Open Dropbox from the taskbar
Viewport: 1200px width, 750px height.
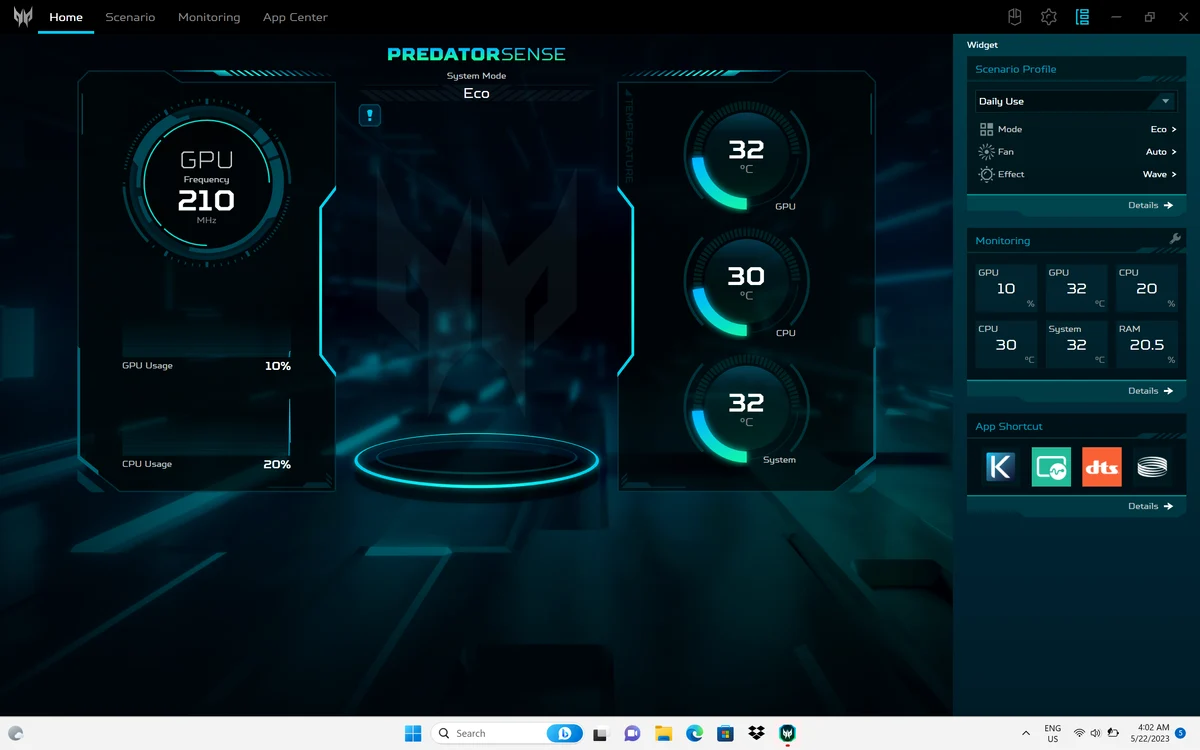(756, 733)
